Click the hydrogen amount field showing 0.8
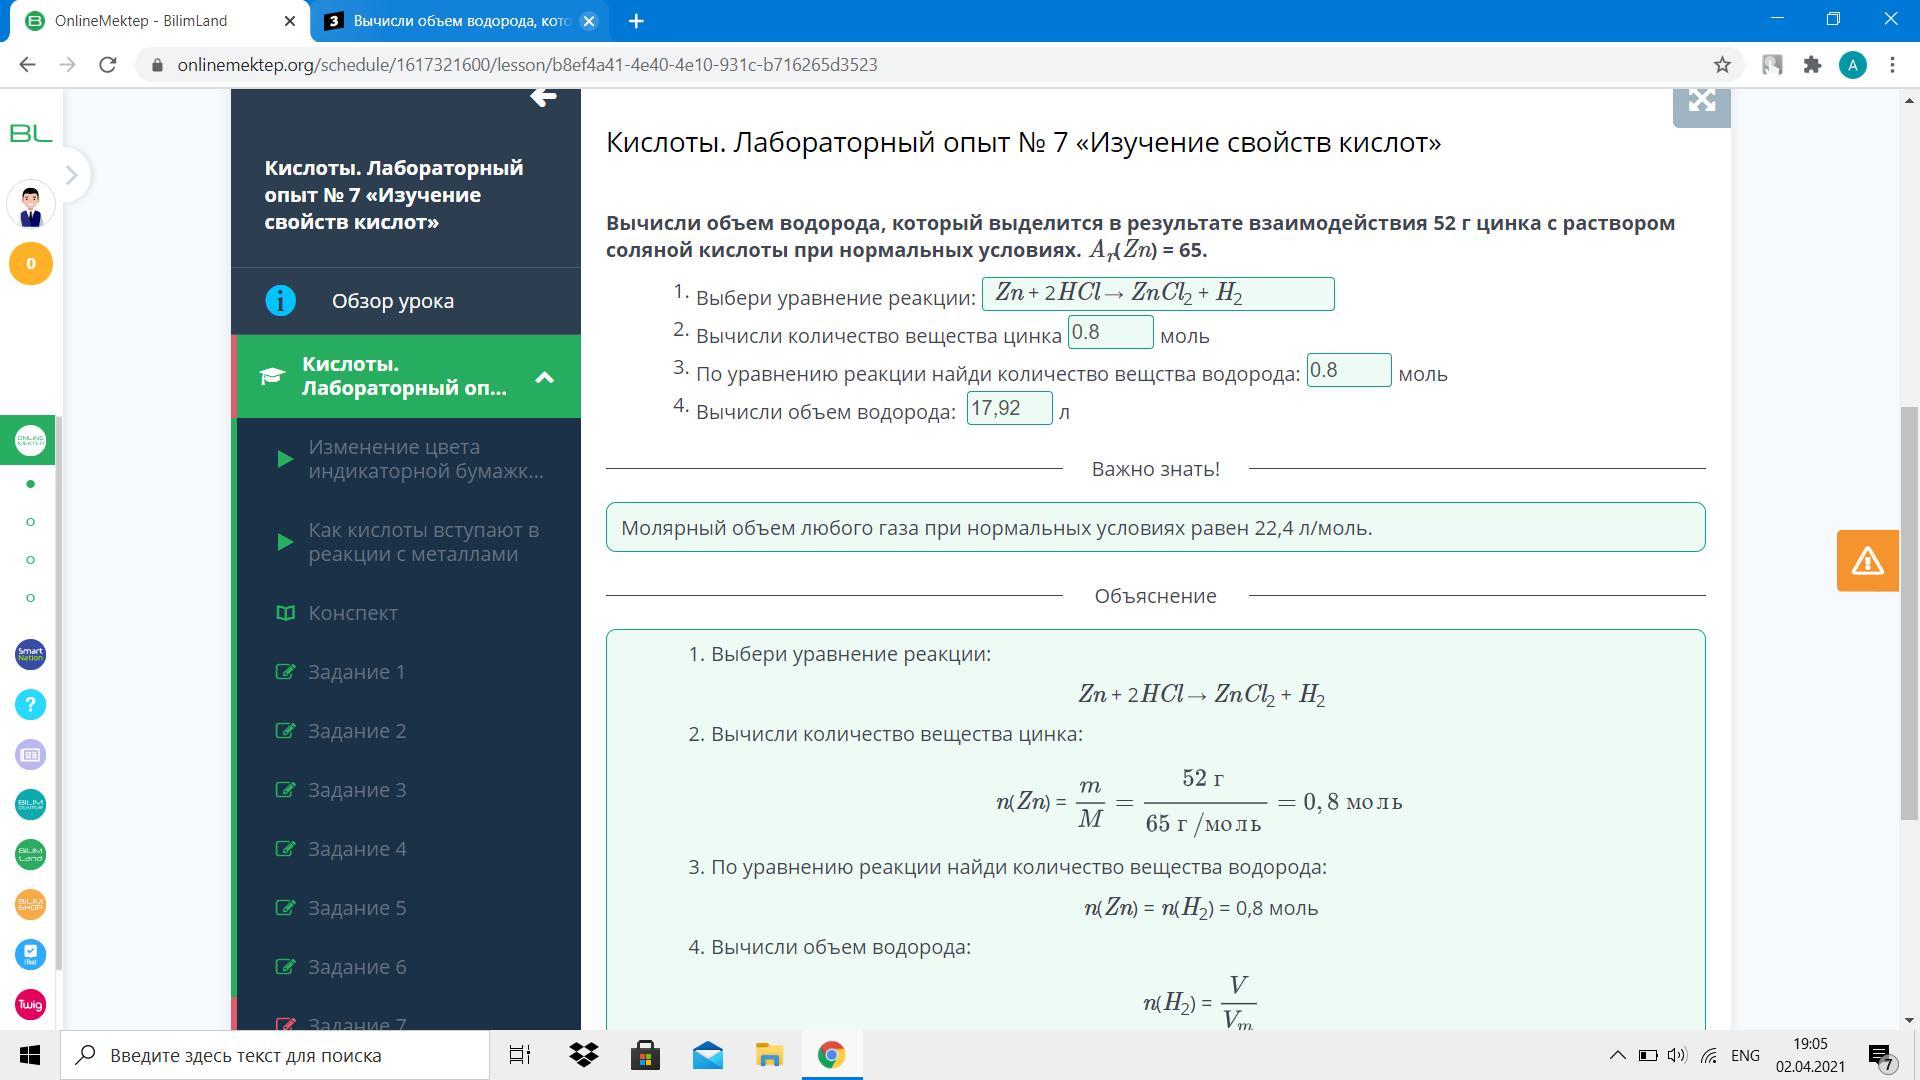The height and width of the screenshot is (1080, 1920). click(x=1348, y=370)
